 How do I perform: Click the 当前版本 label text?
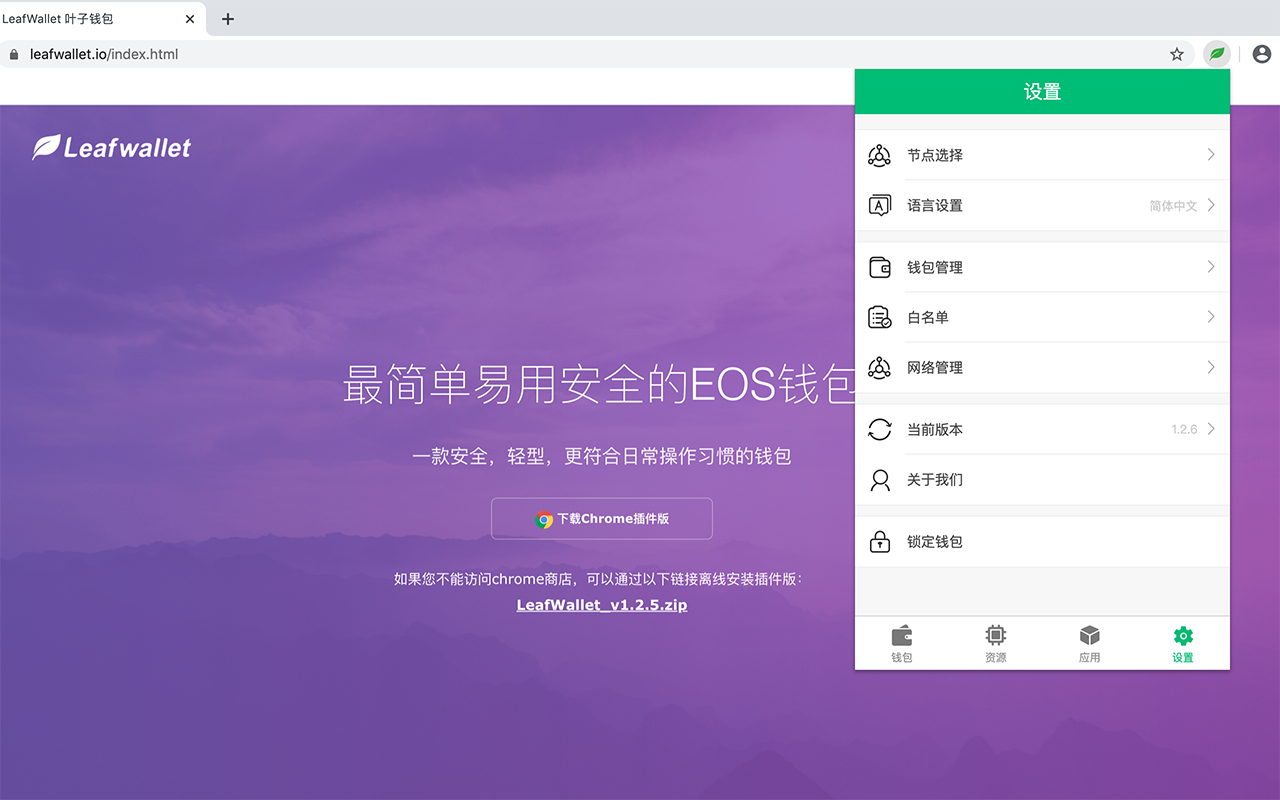click(935, 429)
